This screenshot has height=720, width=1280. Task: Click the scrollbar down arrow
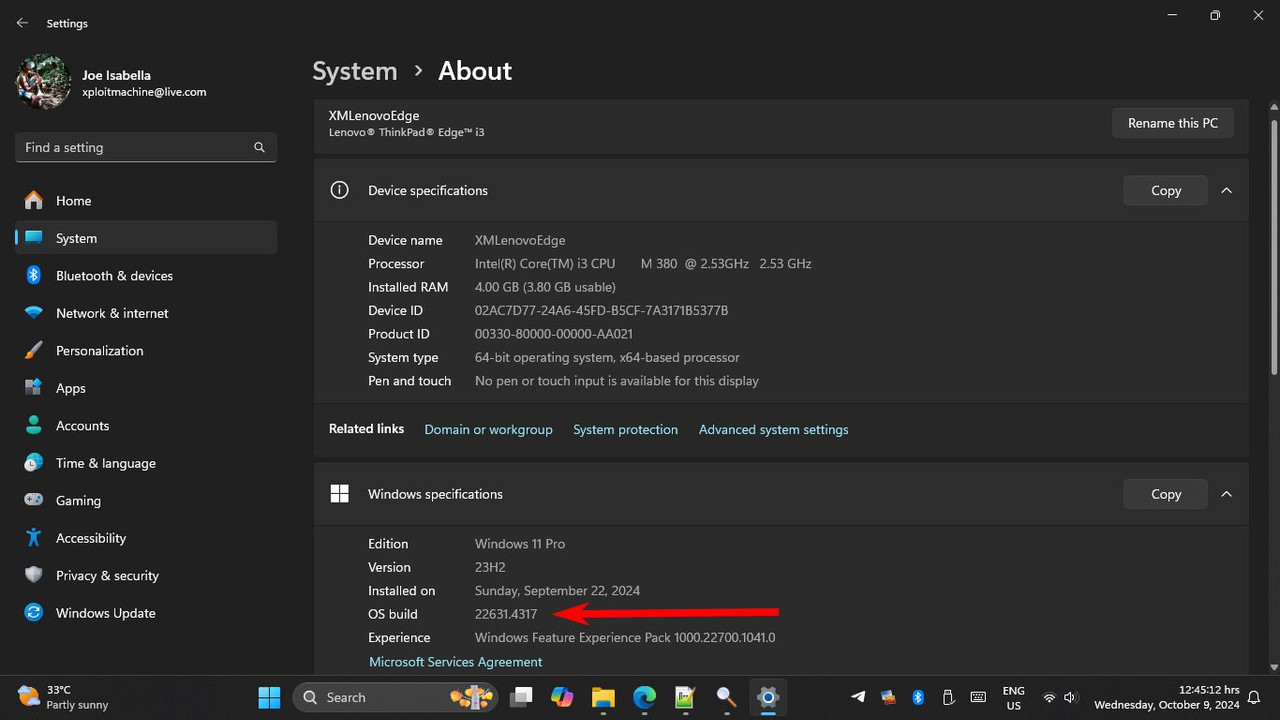[x=1273, y=667]
